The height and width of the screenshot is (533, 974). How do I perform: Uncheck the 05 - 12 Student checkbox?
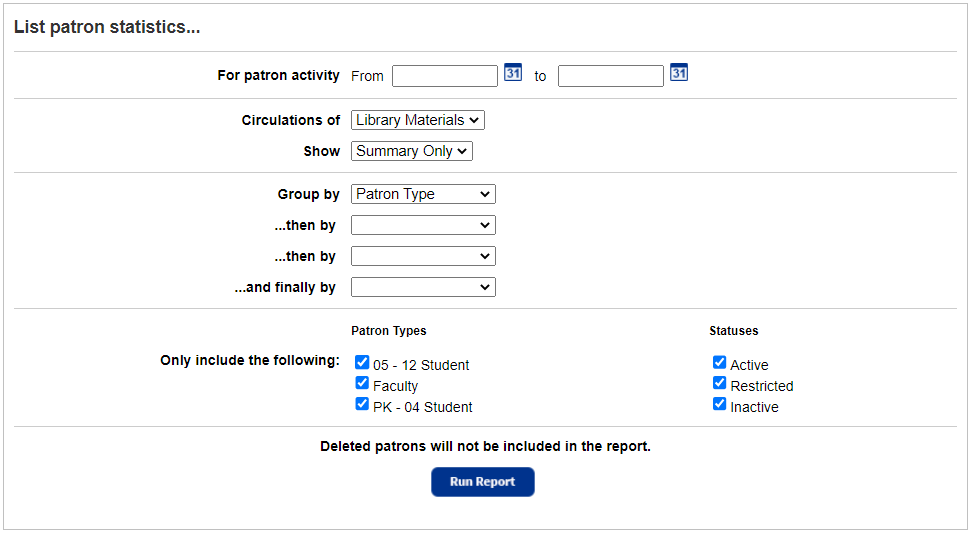click(x=362, y=363)
